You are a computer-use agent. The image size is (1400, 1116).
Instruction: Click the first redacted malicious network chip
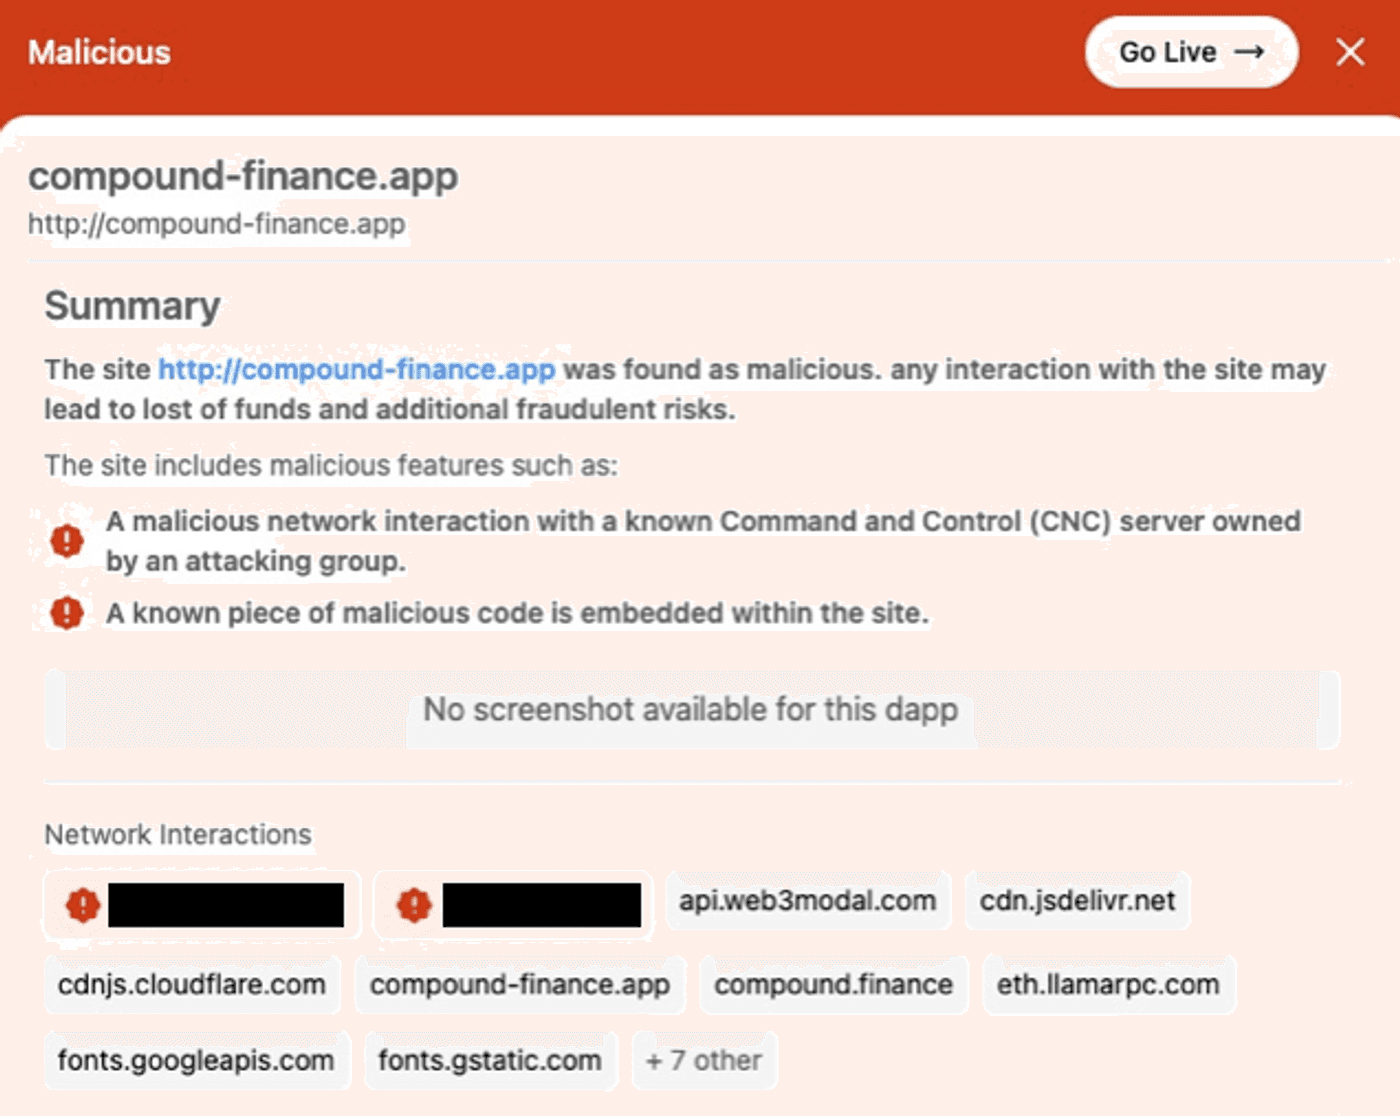201,905
